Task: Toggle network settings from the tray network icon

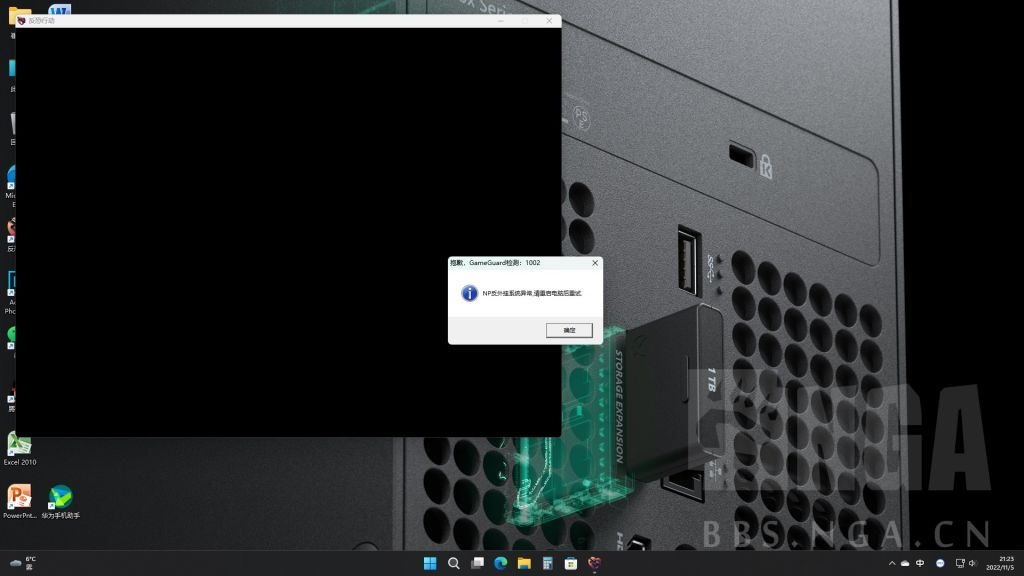Action: coord(961,564)
